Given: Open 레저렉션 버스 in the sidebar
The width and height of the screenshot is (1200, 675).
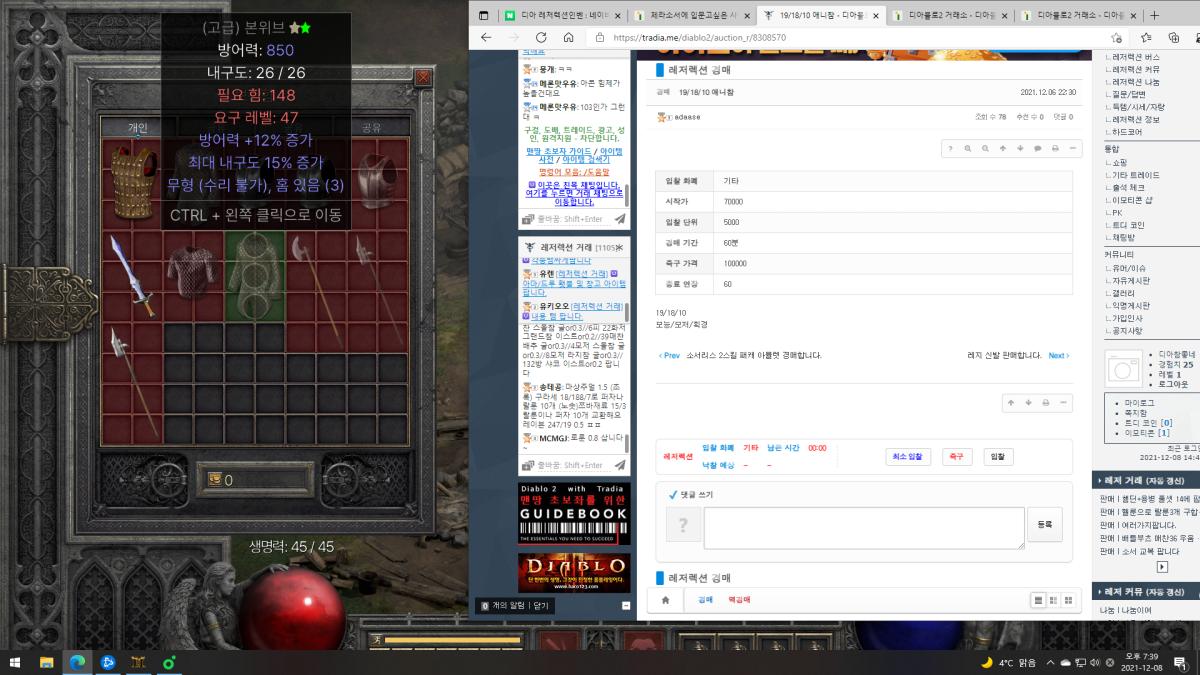Looking at the screenshot, I should click(x=1136, y=57).
